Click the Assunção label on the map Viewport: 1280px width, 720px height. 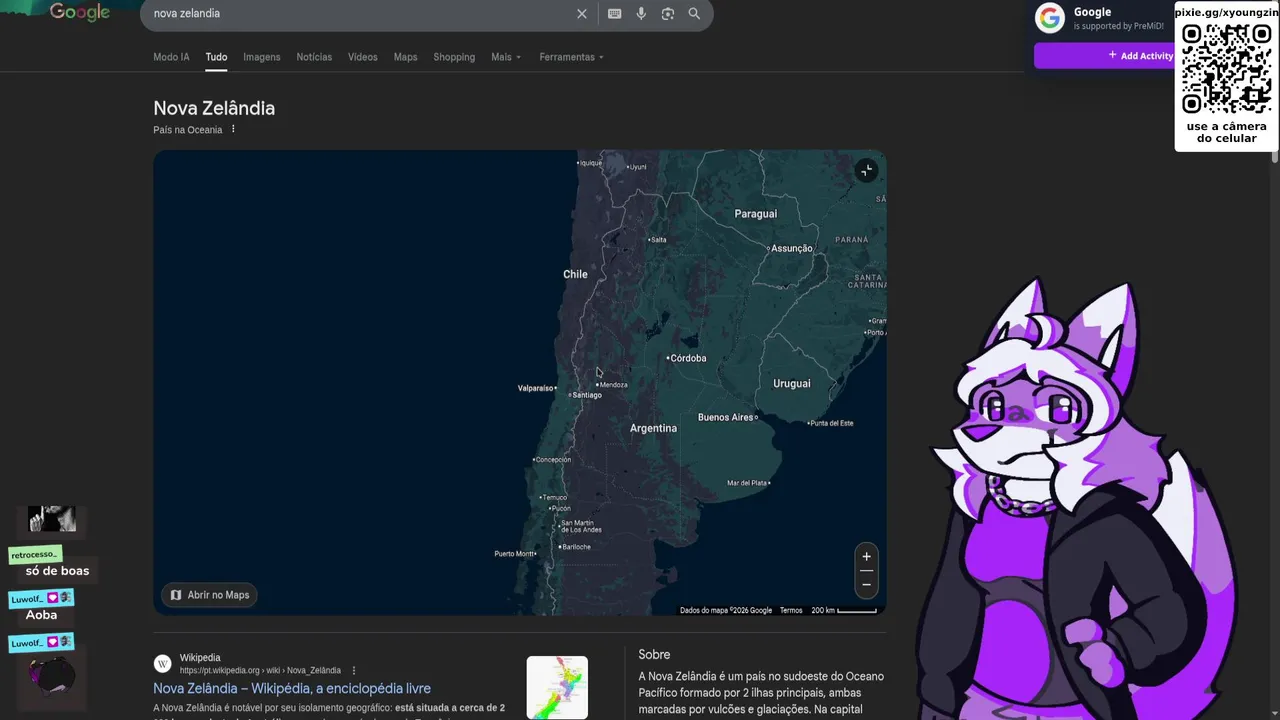point(792,248)
